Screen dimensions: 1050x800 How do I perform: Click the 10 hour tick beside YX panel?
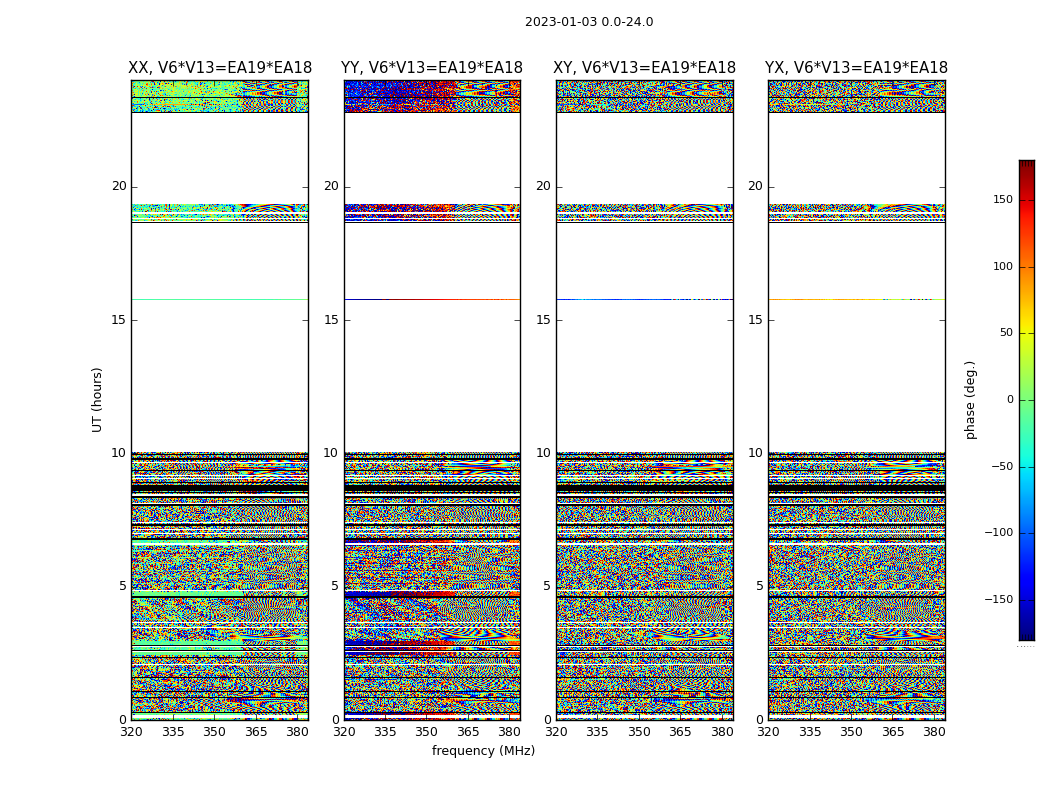(755, 453)
